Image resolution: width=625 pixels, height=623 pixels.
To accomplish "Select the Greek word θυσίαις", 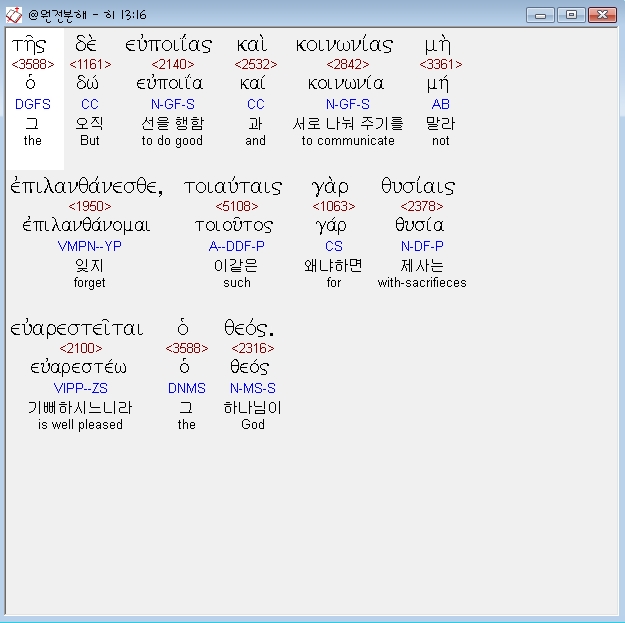I will coord(418,187).
